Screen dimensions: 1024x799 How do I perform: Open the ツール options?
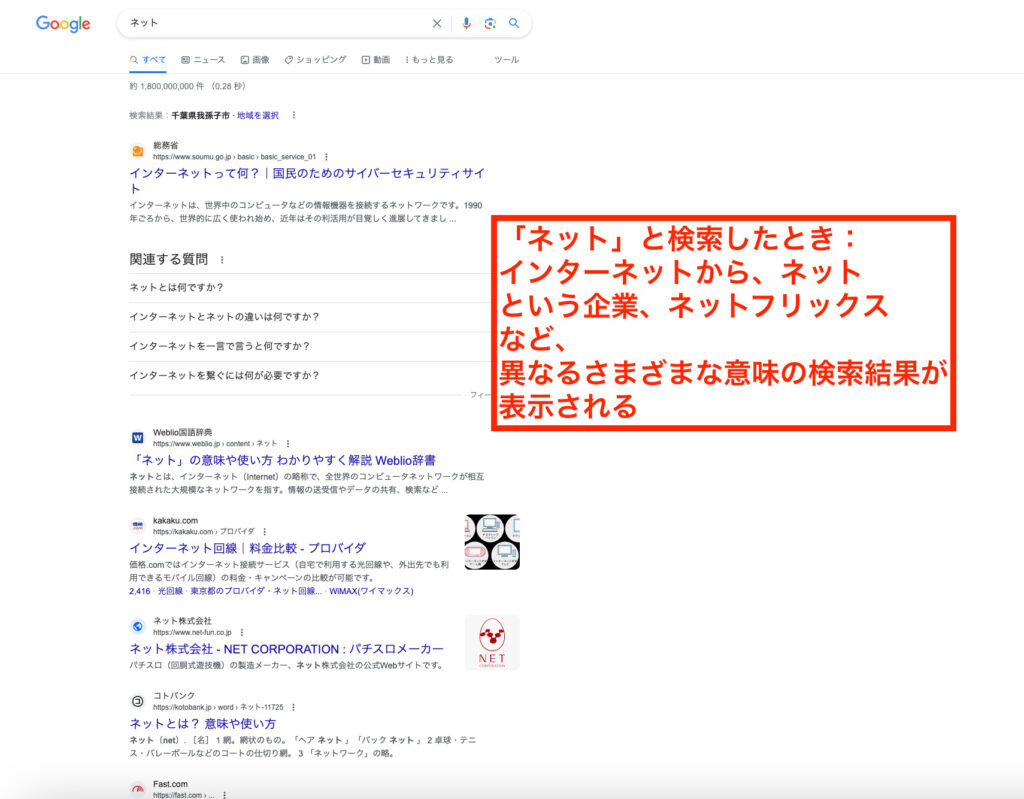pyautogui.click(x=506, y=59)
